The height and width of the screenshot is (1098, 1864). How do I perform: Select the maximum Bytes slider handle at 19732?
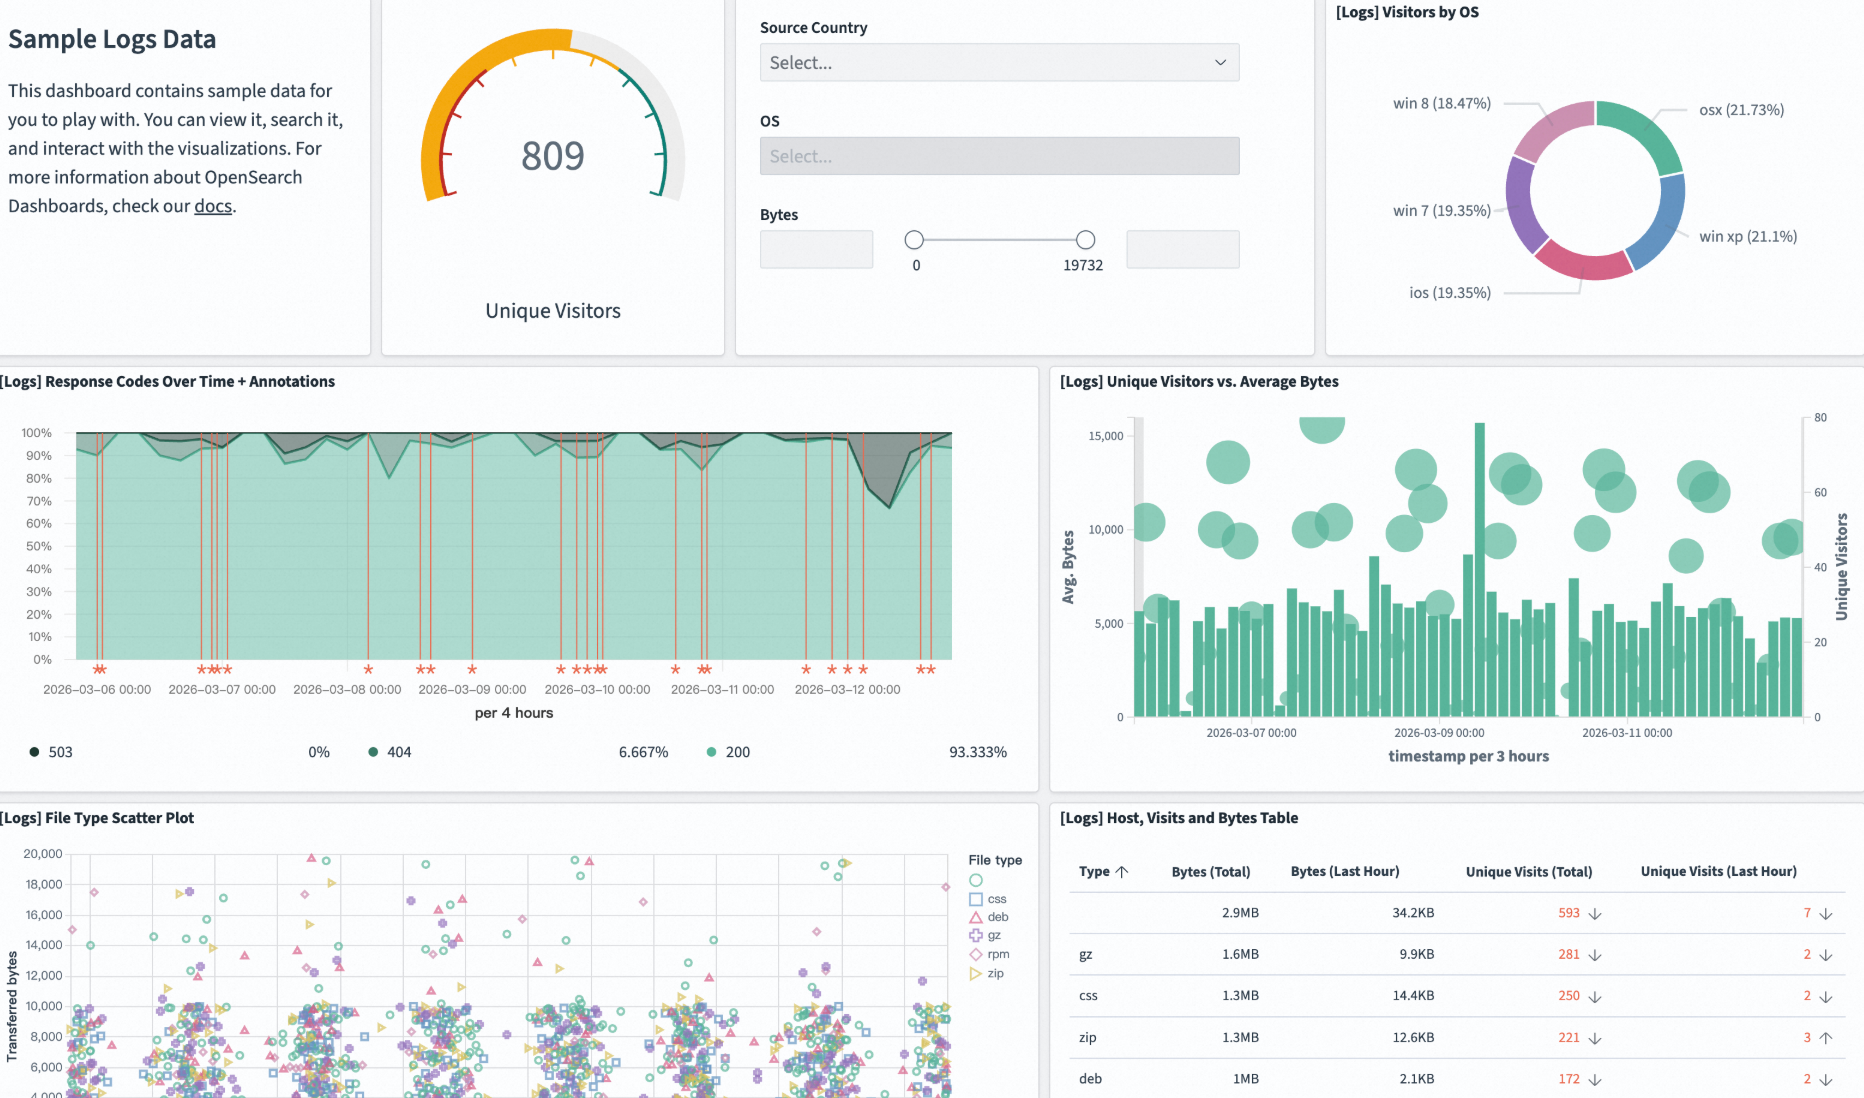pyautogui.click(x=1085, y=240)
